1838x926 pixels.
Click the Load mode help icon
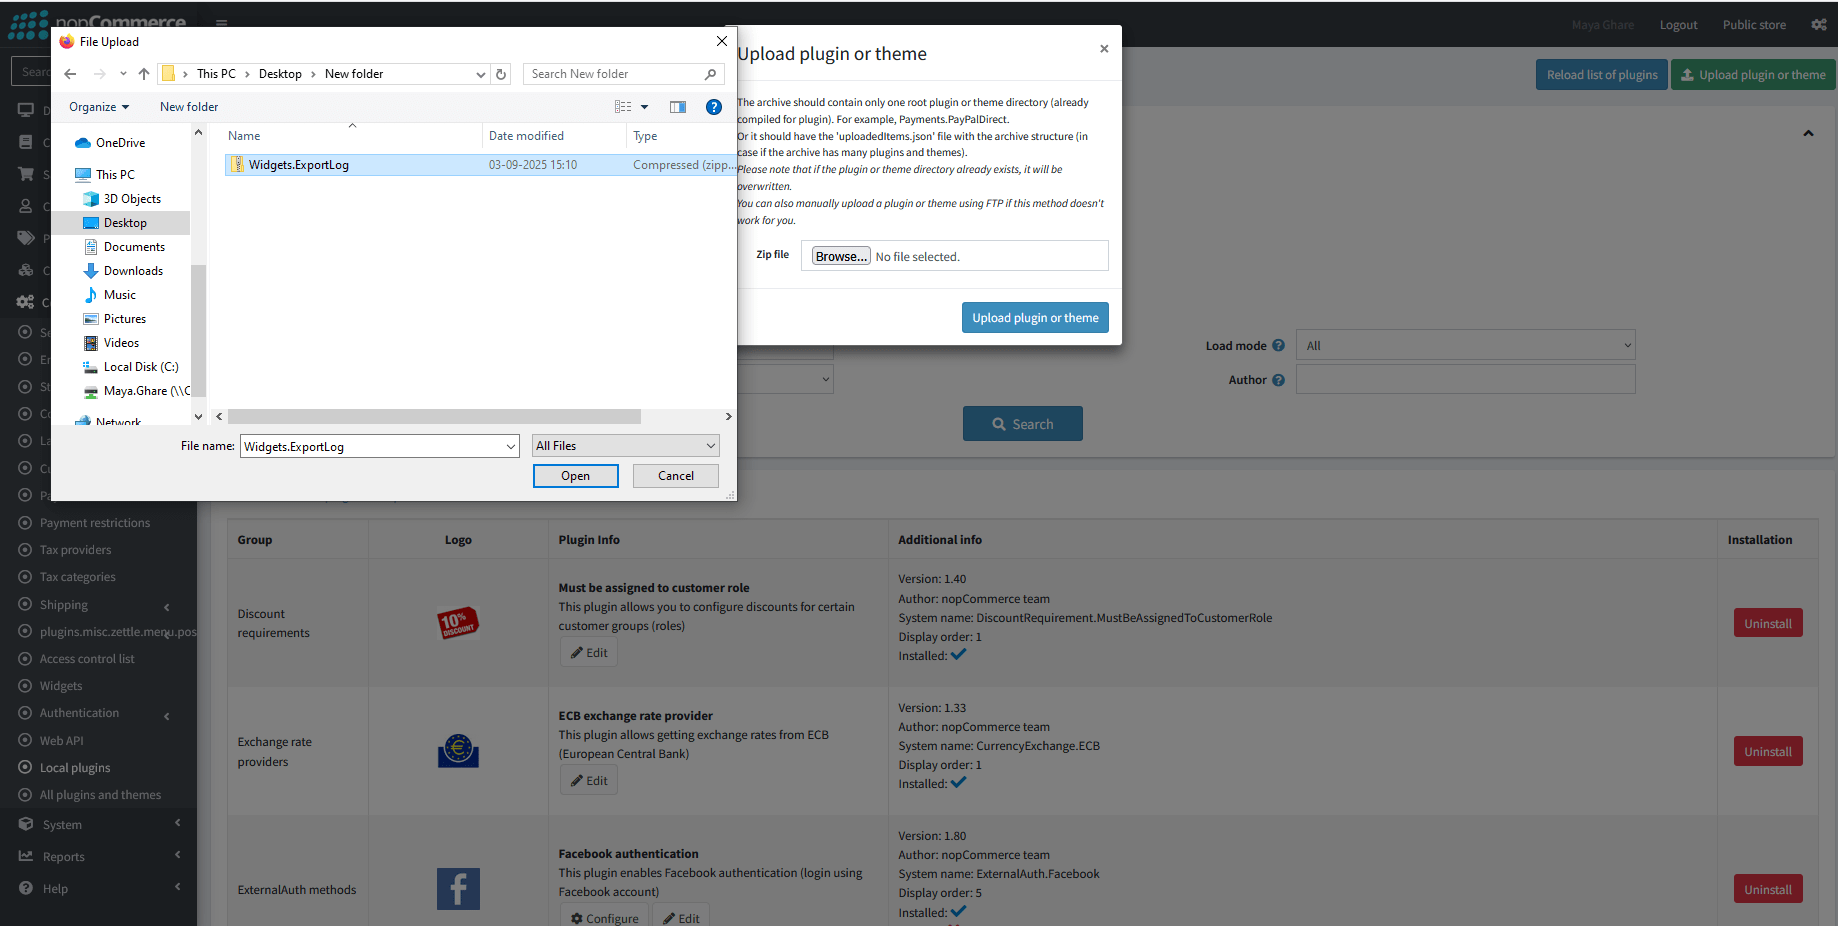coord(1278,346)
